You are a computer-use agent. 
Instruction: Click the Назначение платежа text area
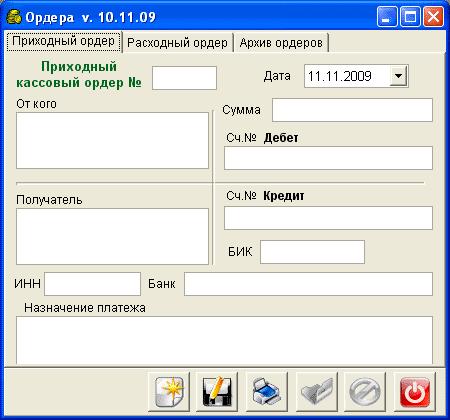[x=224, y=341]
